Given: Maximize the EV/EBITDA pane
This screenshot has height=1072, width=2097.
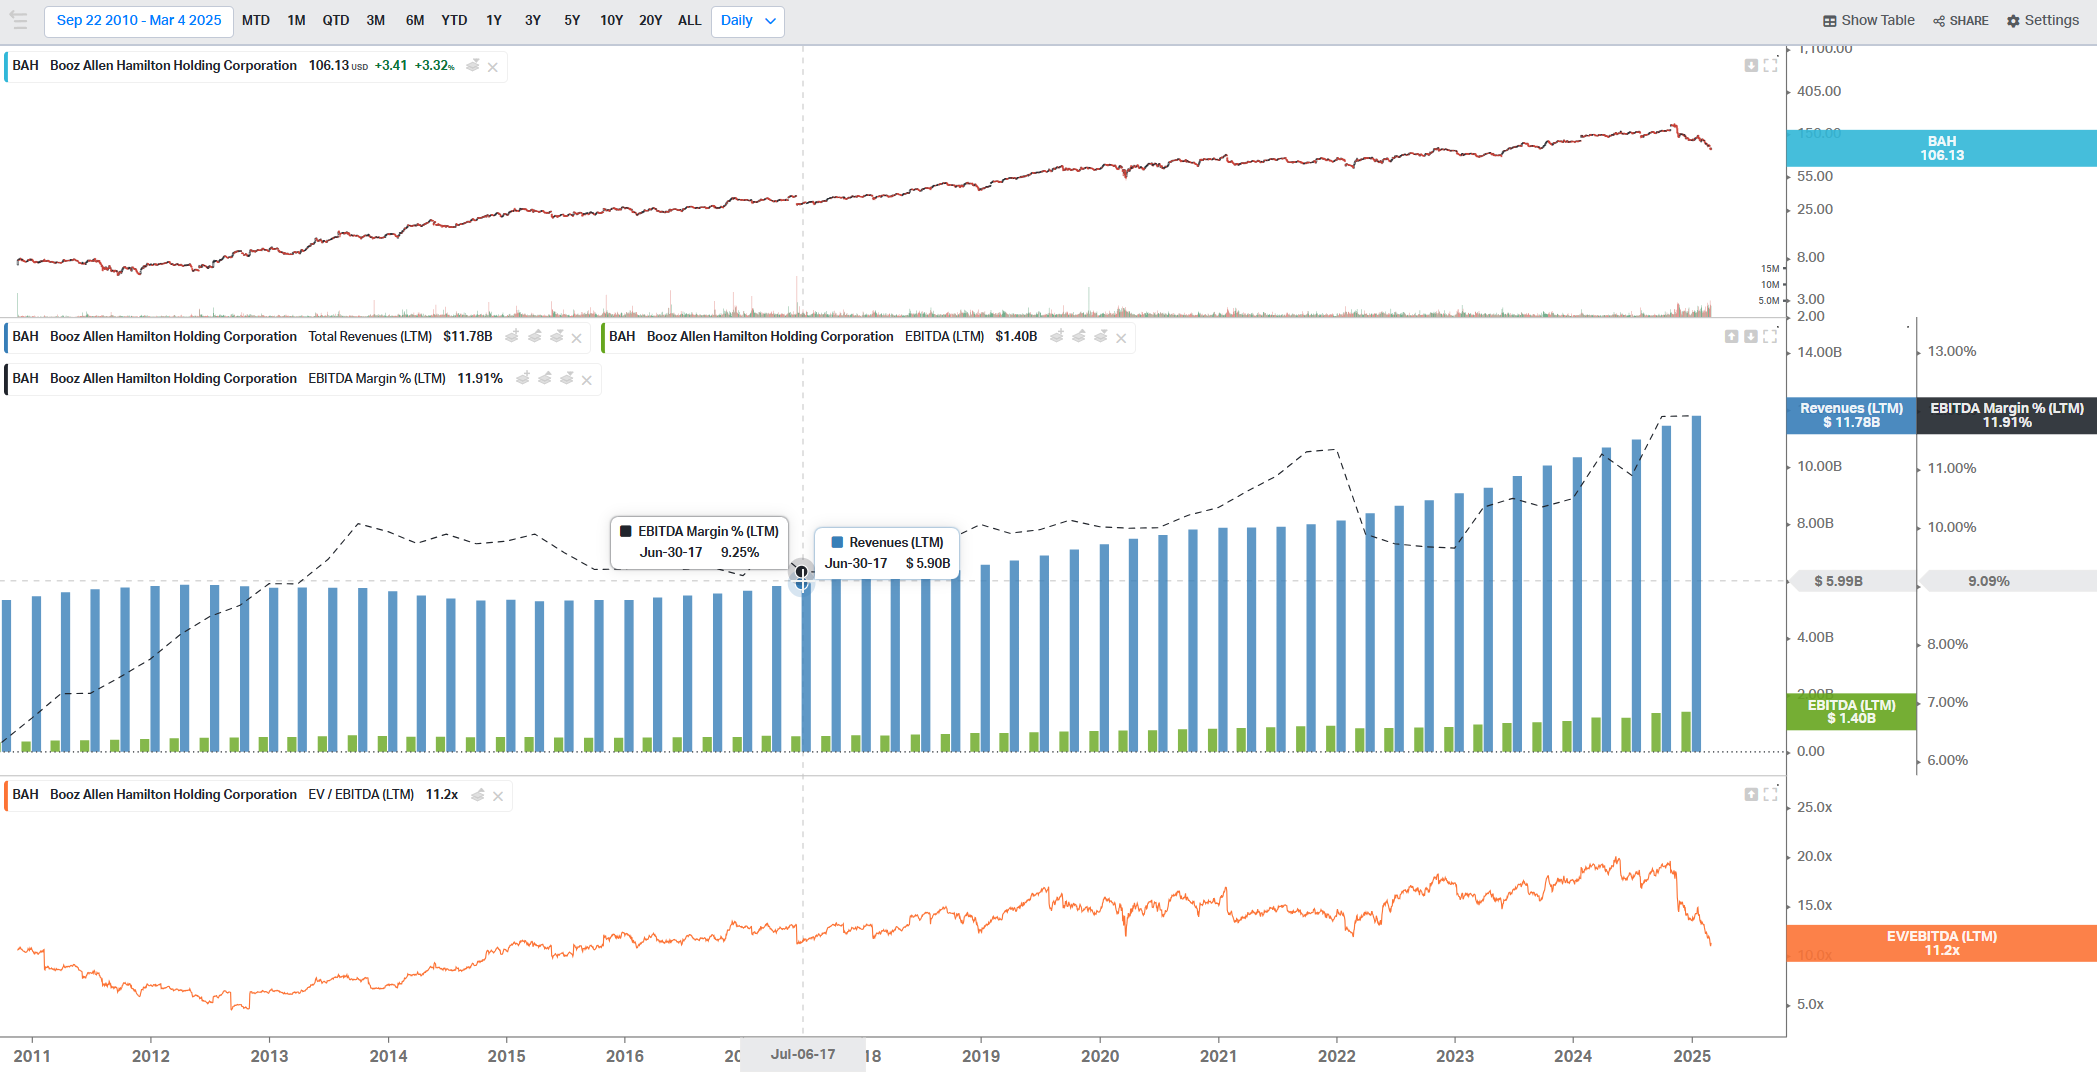Looking at the screenshot, I should pos(1771,794).
